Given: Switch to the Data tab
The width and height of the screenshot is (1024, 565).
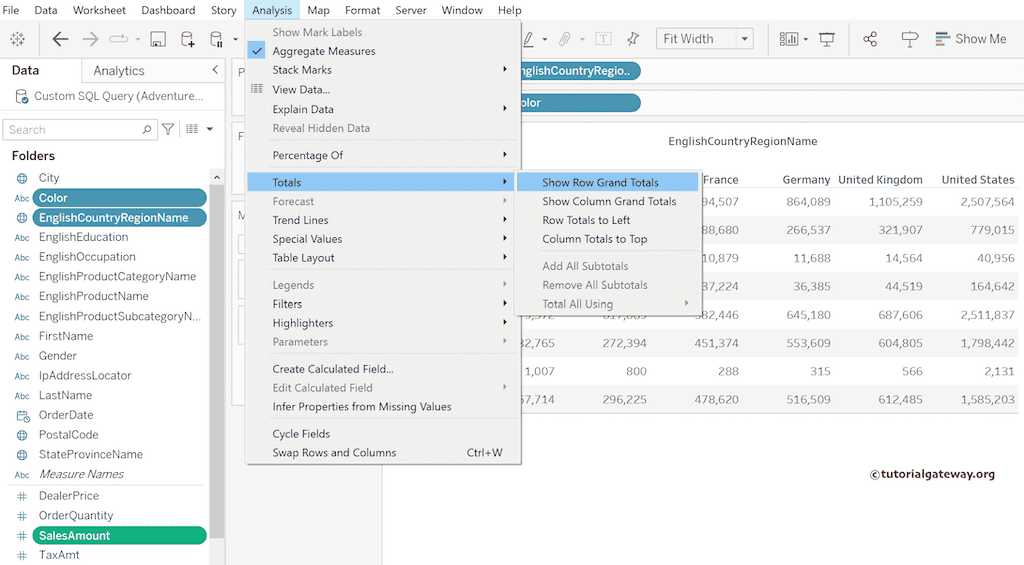Looking at the screenshot, I should (x=25, y=70).
